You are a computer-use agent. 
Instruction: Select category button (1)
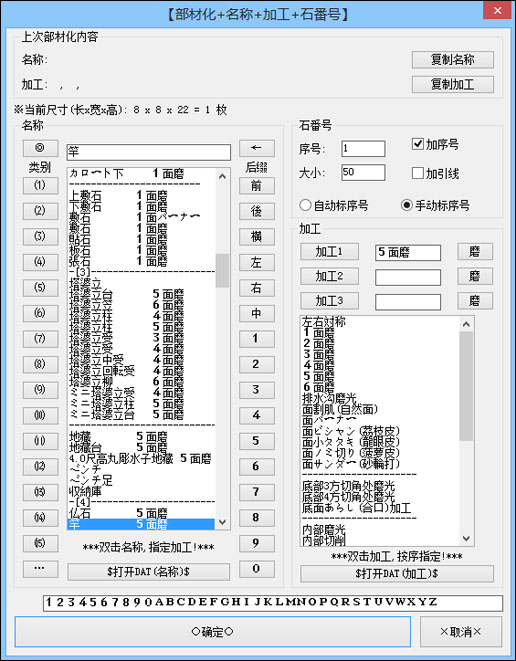click(x=40, y=185)
